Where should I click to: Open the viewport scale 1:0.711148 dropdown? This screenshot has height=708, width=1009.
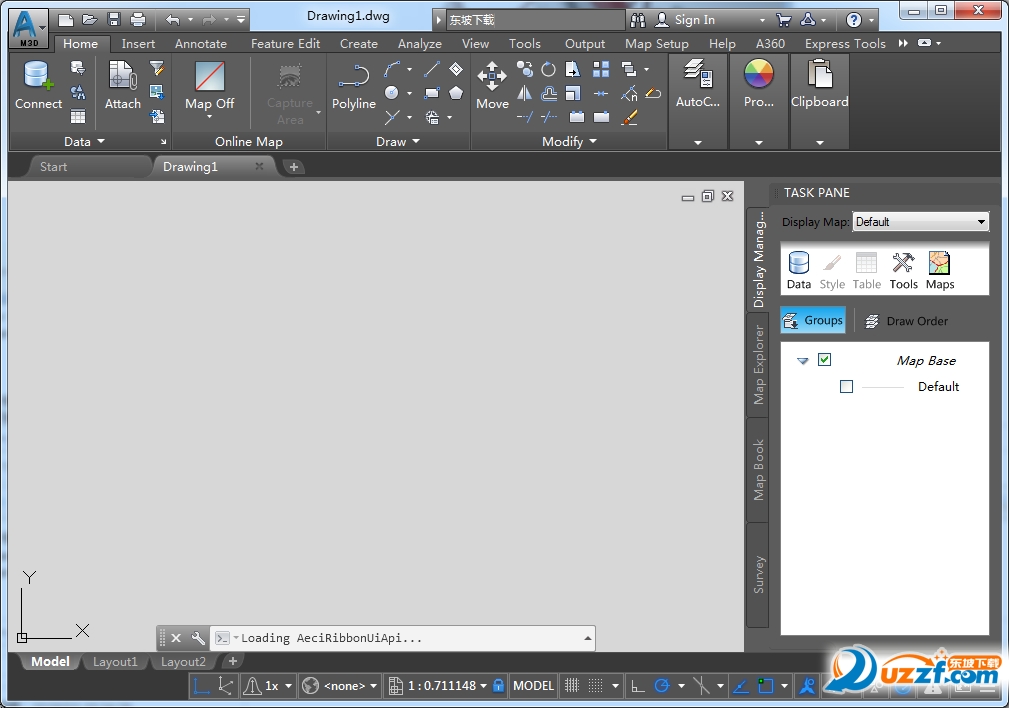click(x=441, y=685)
